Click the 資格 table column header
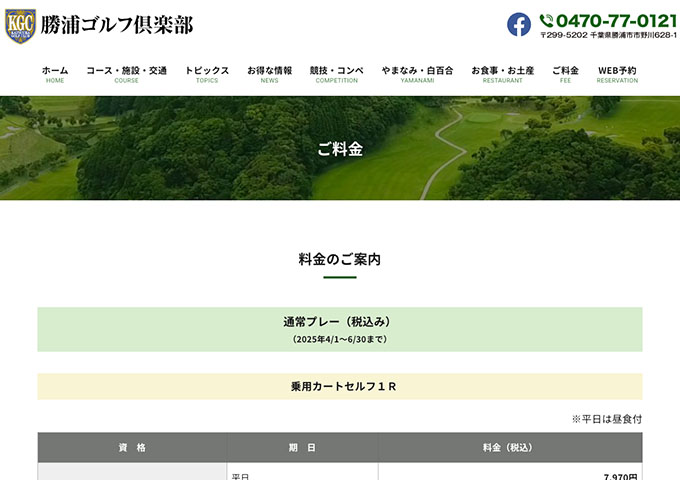Image resolution: width=680 pixels, height=480 pixels. [132, 447]
